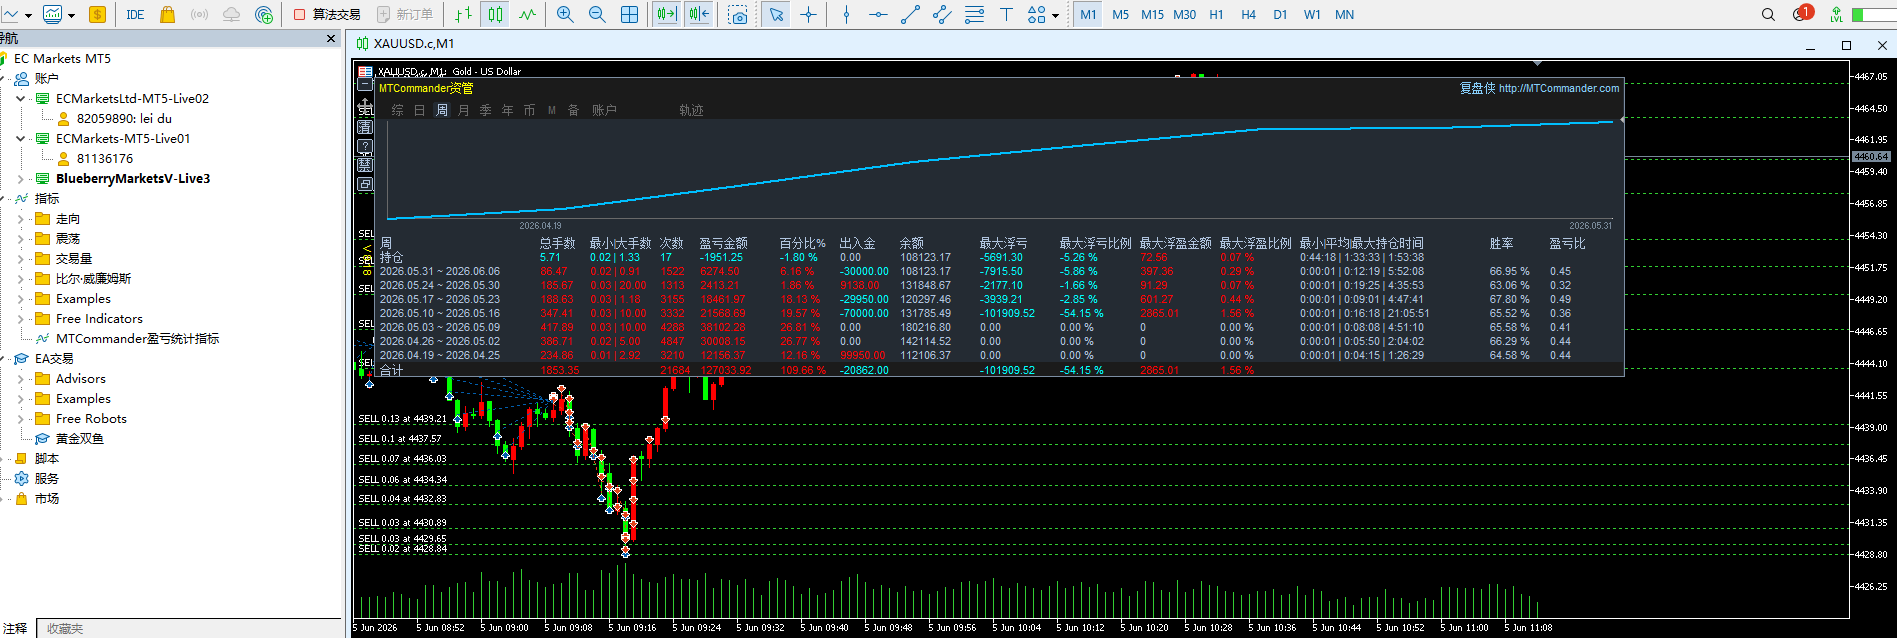Insert Fibonacci retracement lines tool
The height and width of the screenshot is (638, 1897).
pyautogui.click(x=974, y=15)
